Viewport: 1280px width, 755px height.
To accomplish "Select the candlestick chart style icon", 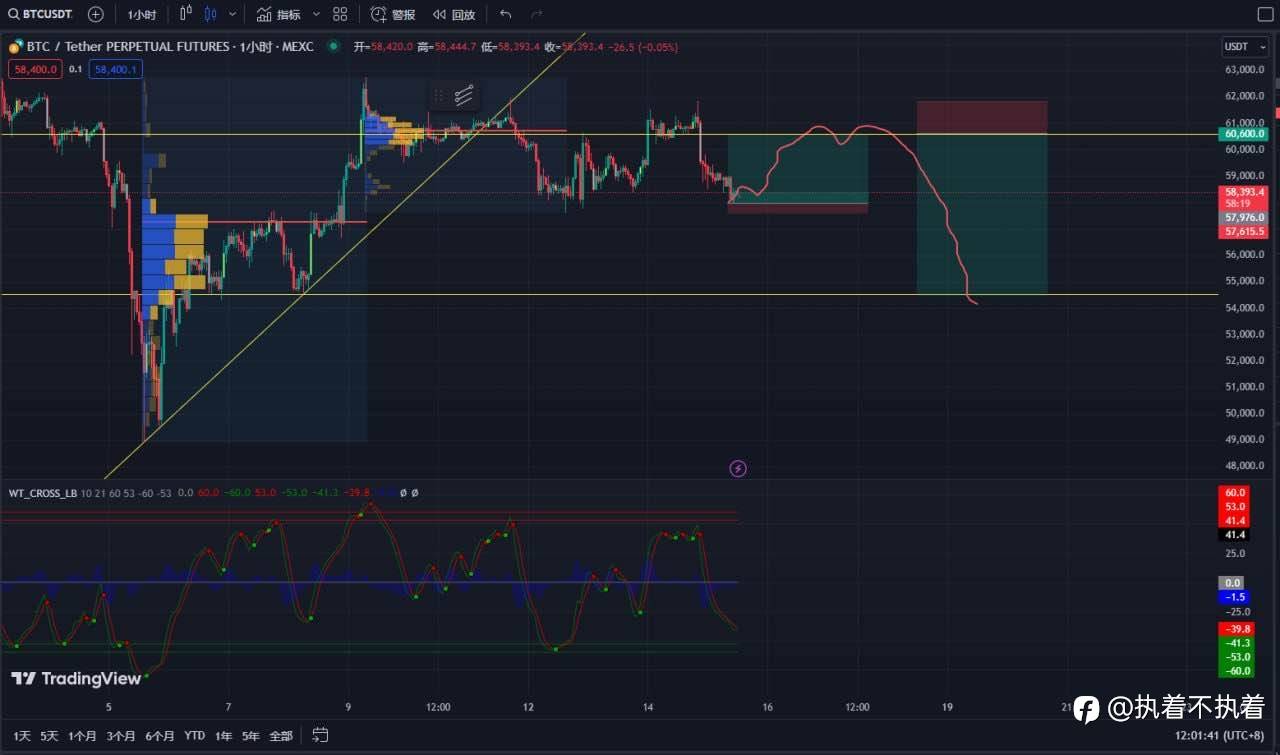I will tap(210, 14).
